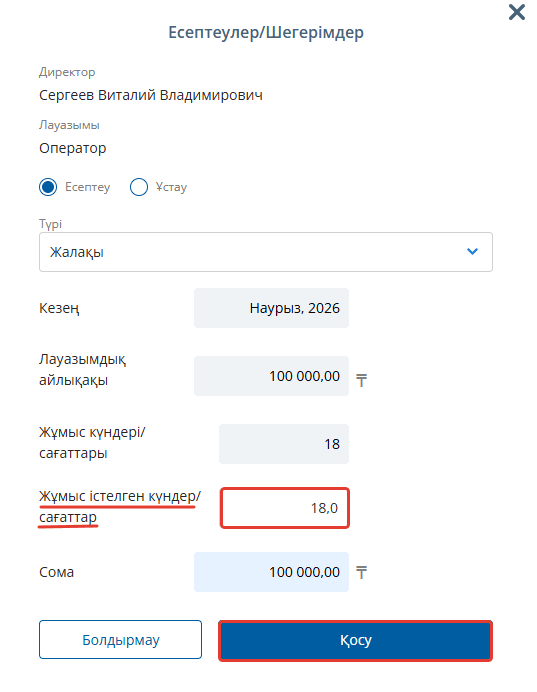Click the Лауазымдық айлықақы amount field

coord(271,376)
